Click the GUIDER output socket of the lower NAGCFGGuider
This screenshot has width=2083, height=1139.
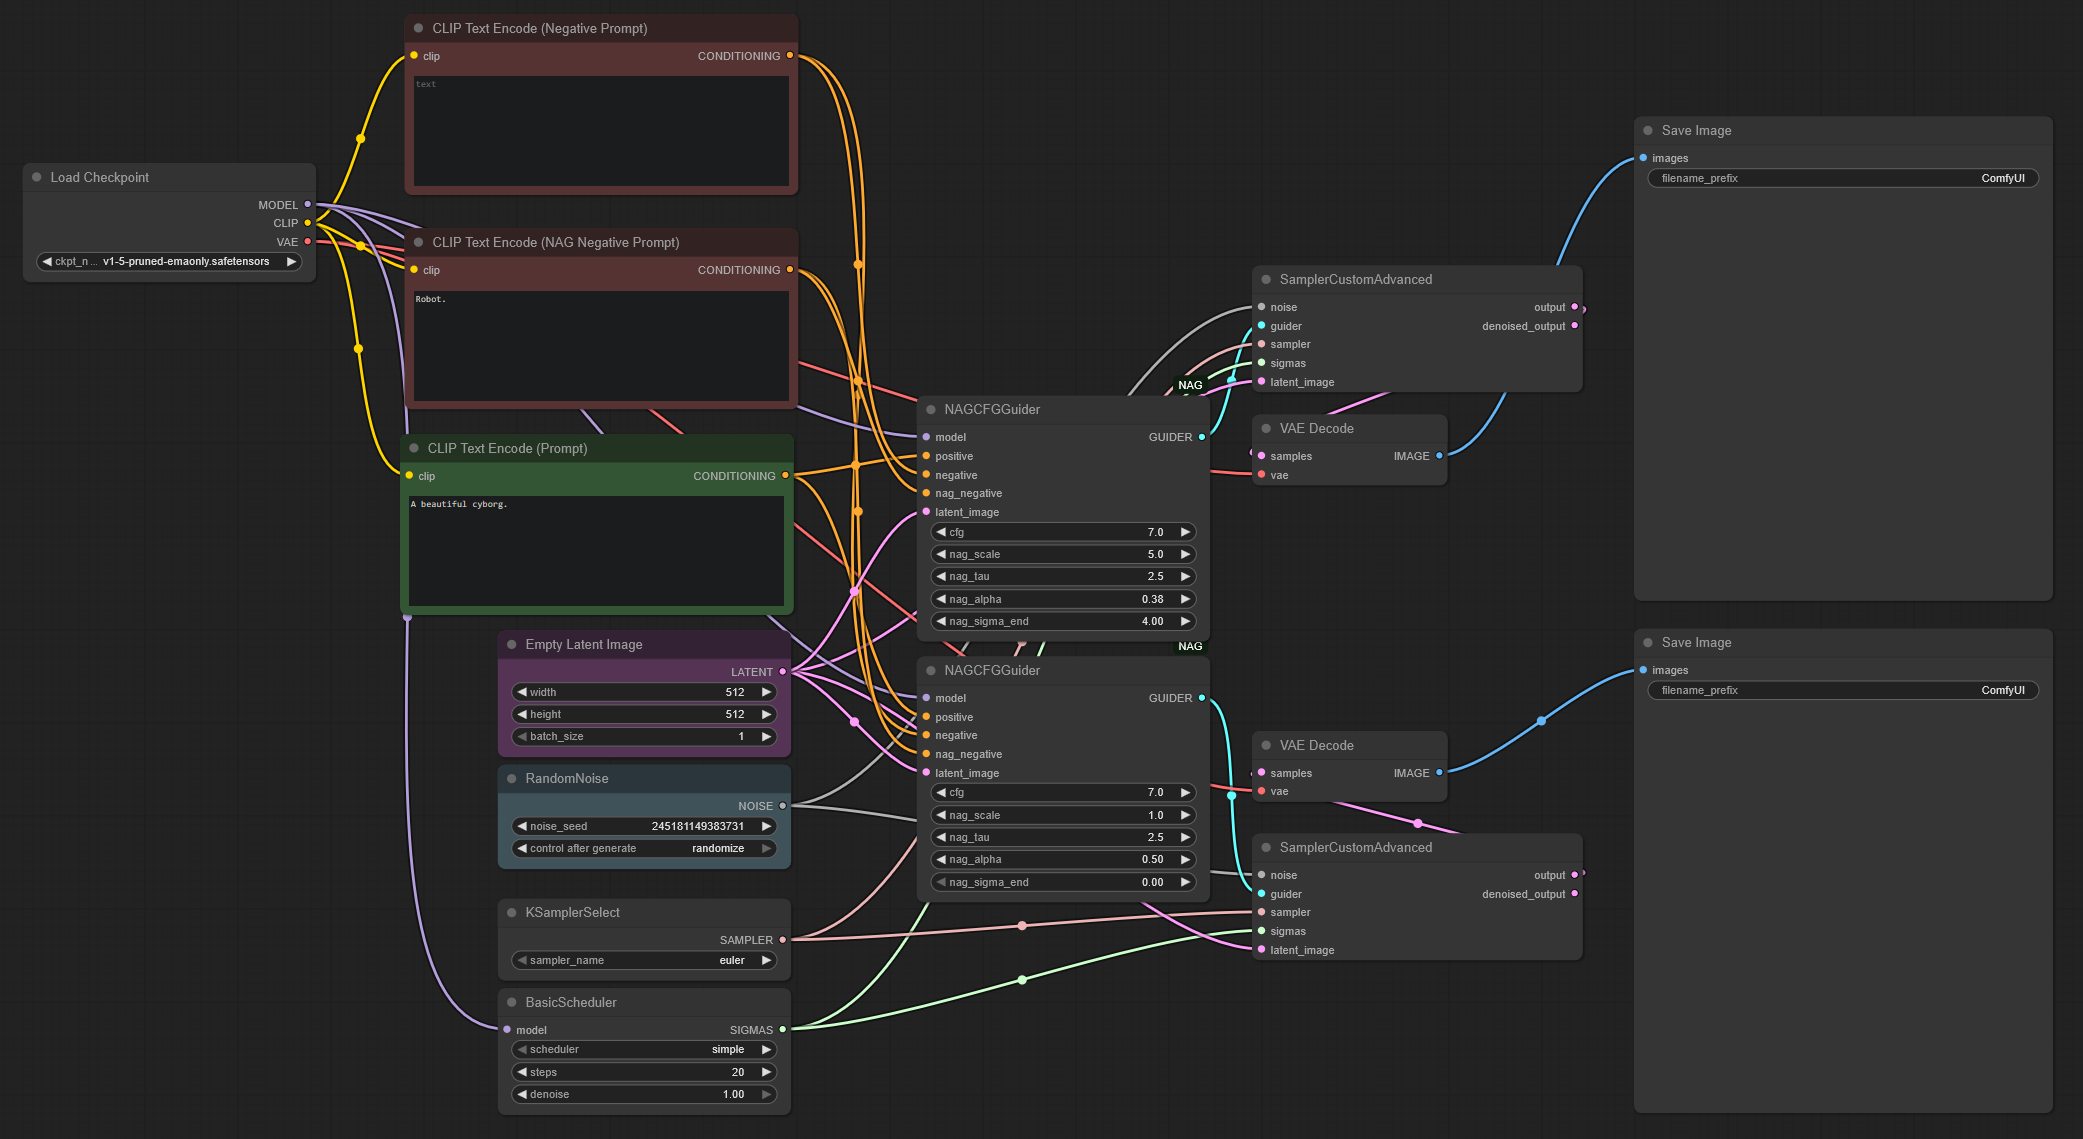coord(1202,697)
